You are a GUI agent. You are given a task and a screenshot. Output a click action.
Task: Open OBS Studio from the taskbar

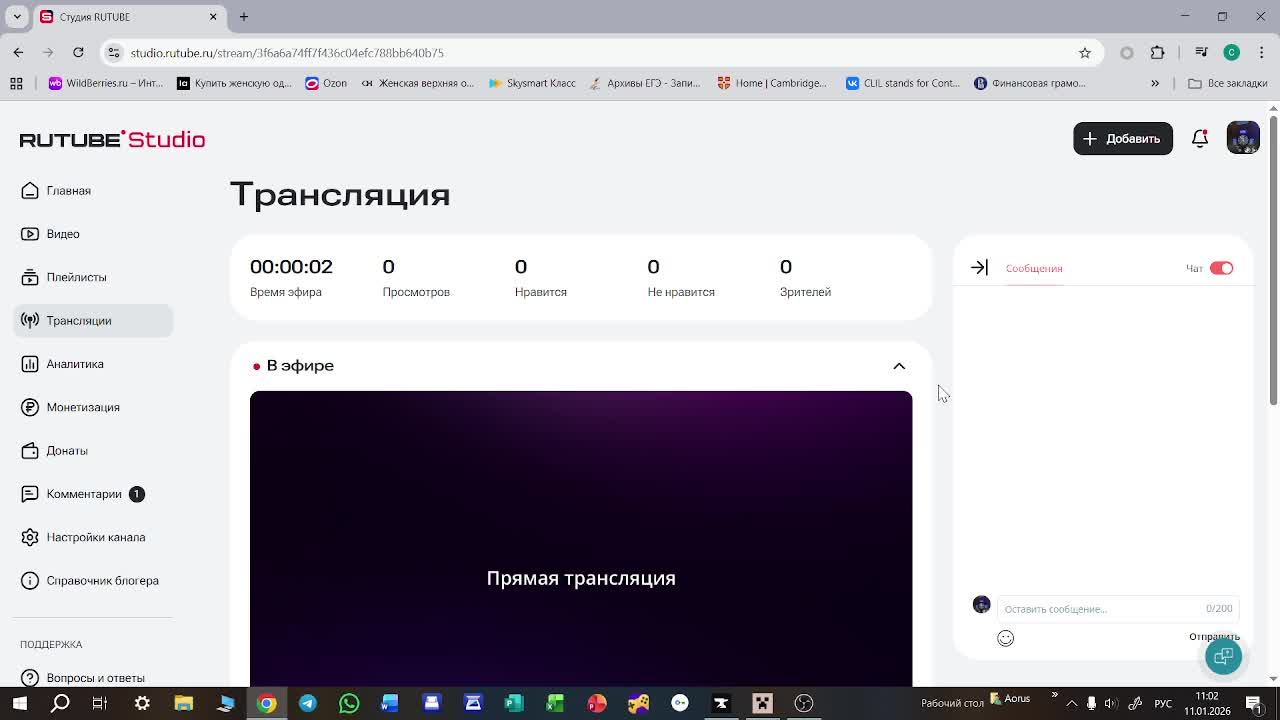click(x=803, y=703)
